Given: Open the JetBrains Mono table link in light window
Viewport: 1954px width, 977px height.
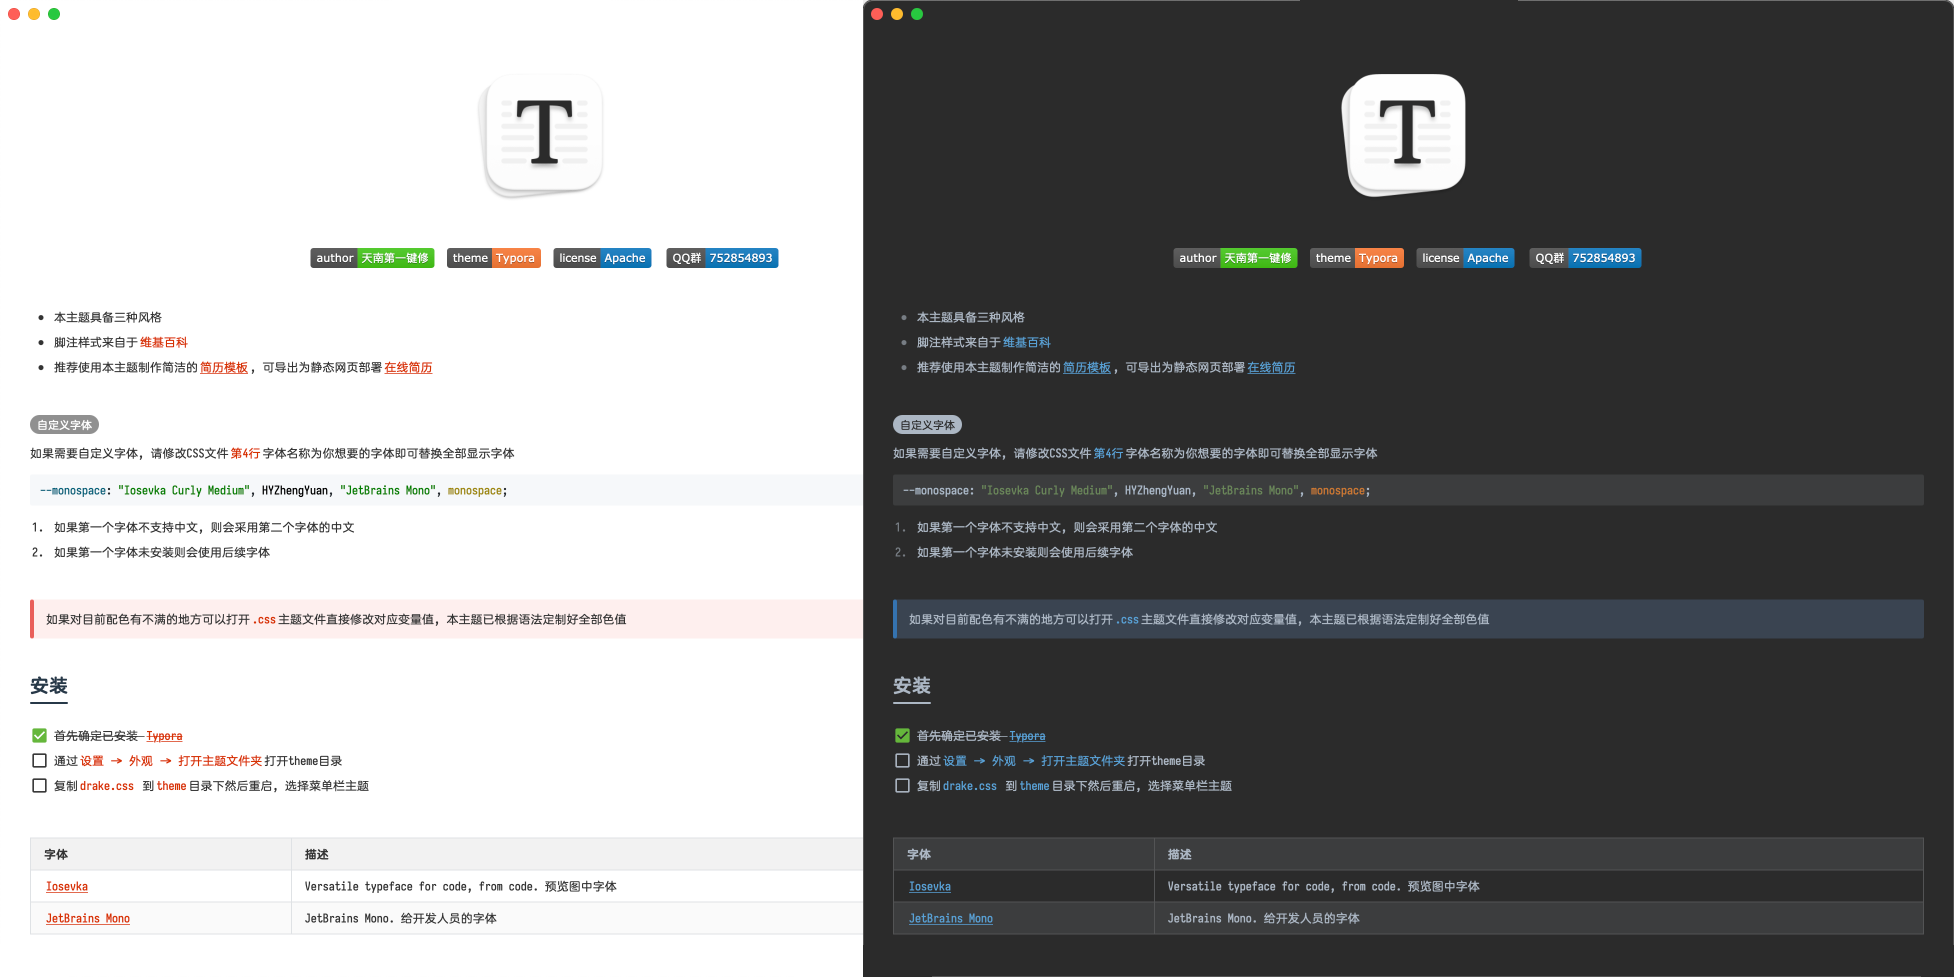Looking at the screenshot, I should [88, 919].
